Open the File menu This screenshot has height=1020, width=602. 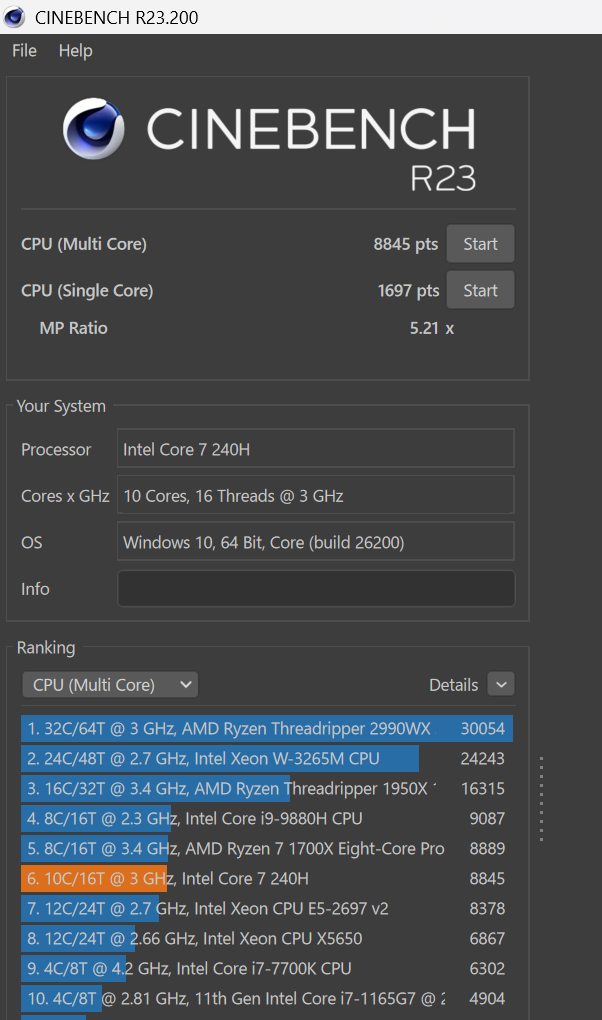point(23,50)
